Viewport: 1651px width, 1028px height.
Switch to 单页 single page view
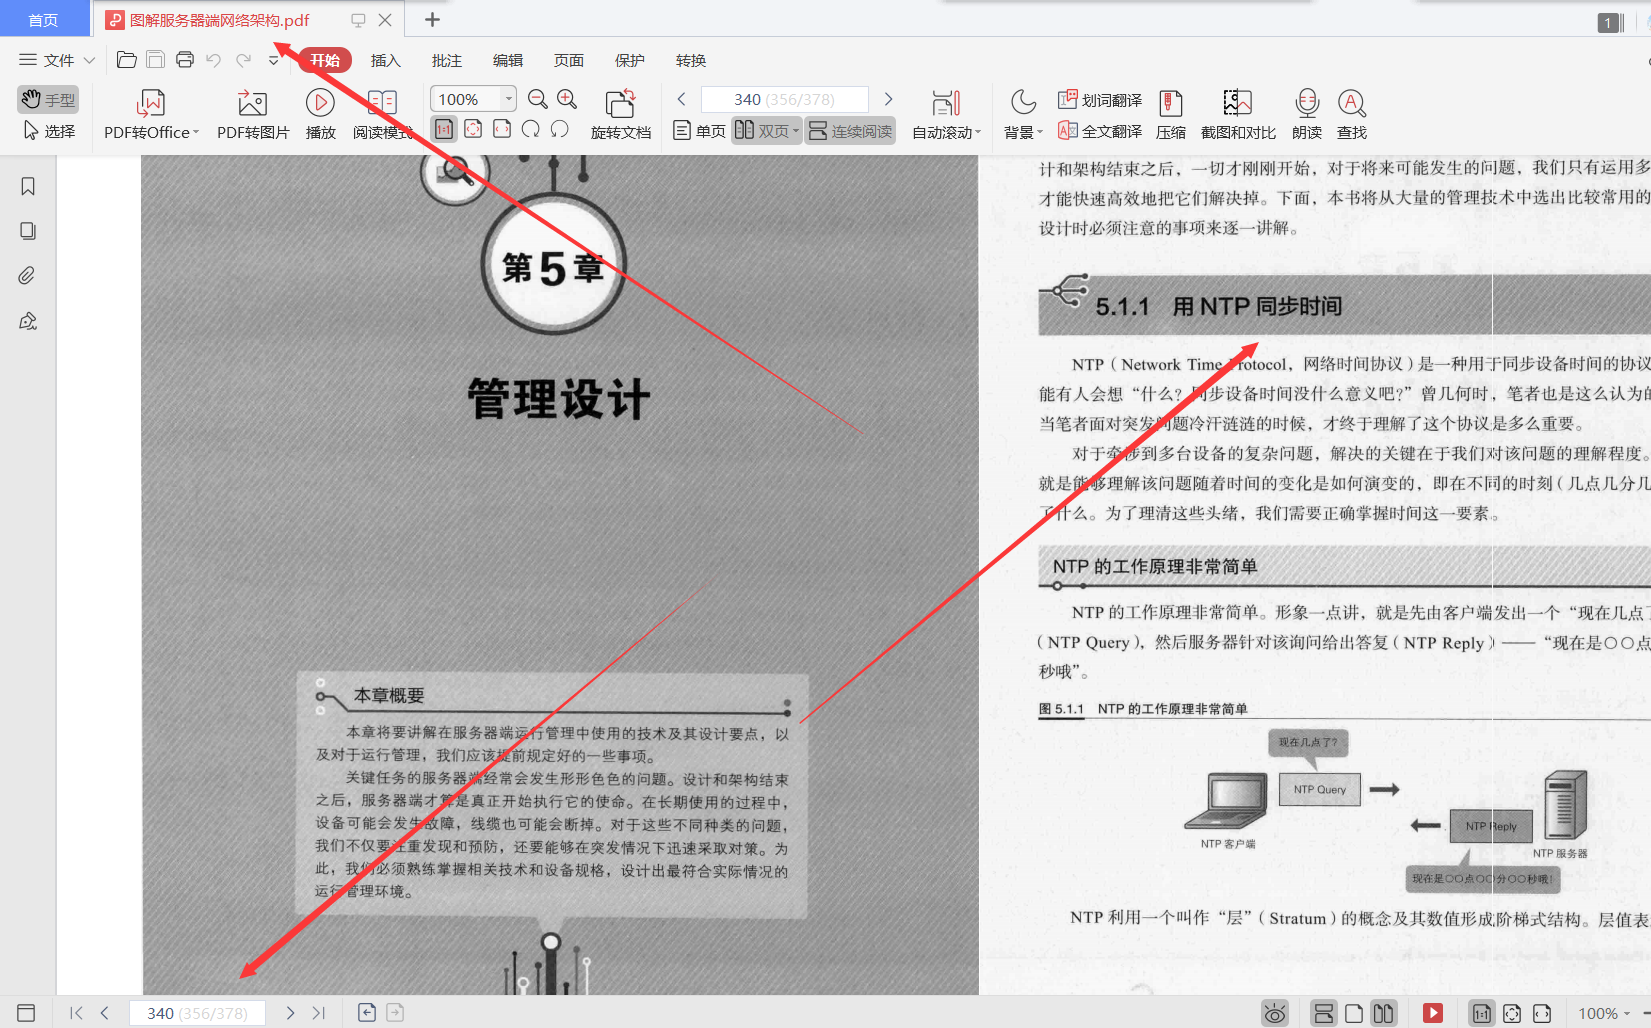[x=699, y=131]
